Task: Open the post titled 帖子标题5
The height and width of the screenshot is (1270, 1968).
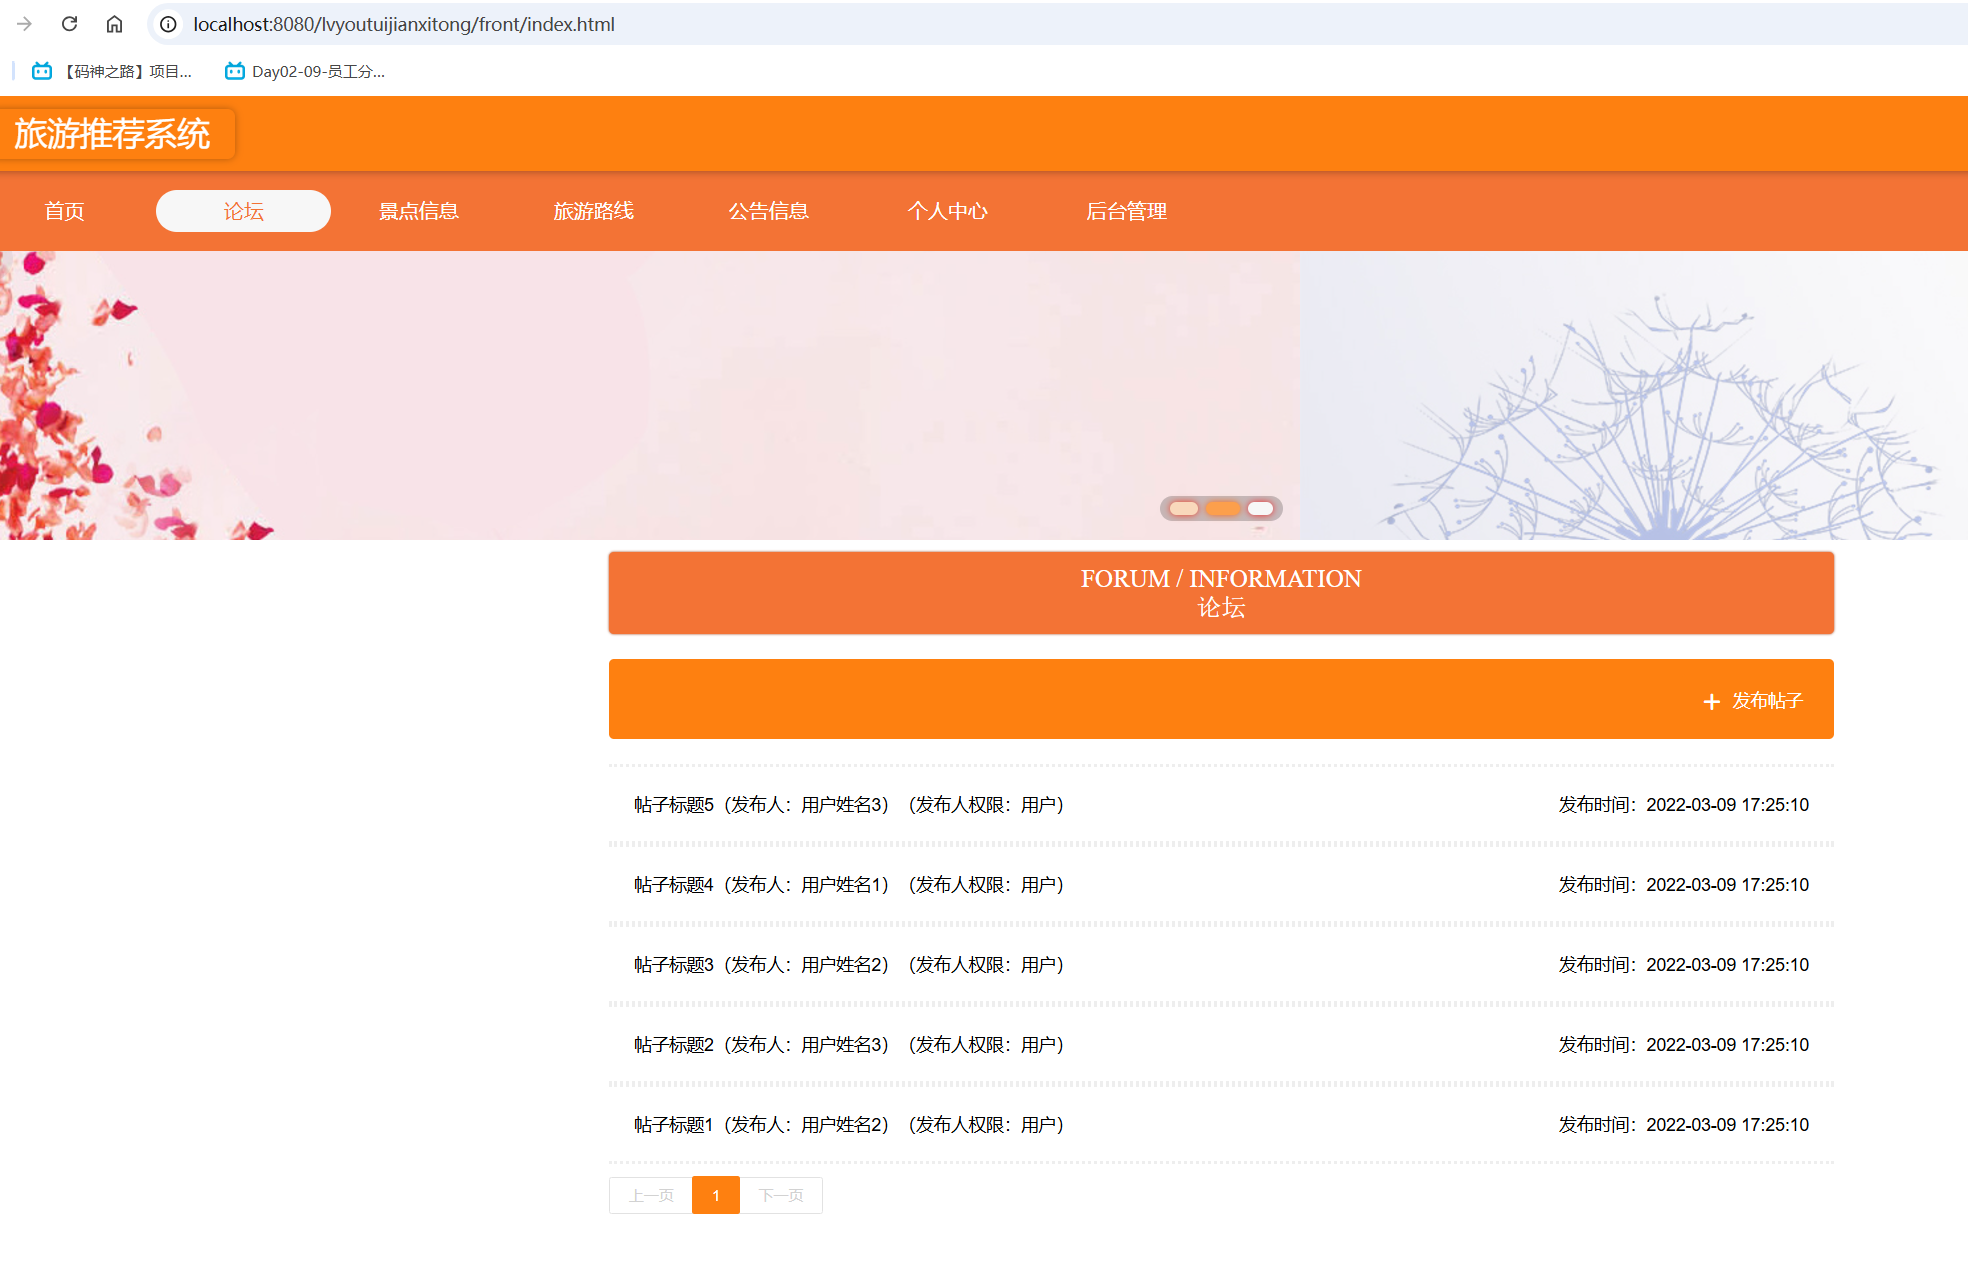Action: point(674,805)
